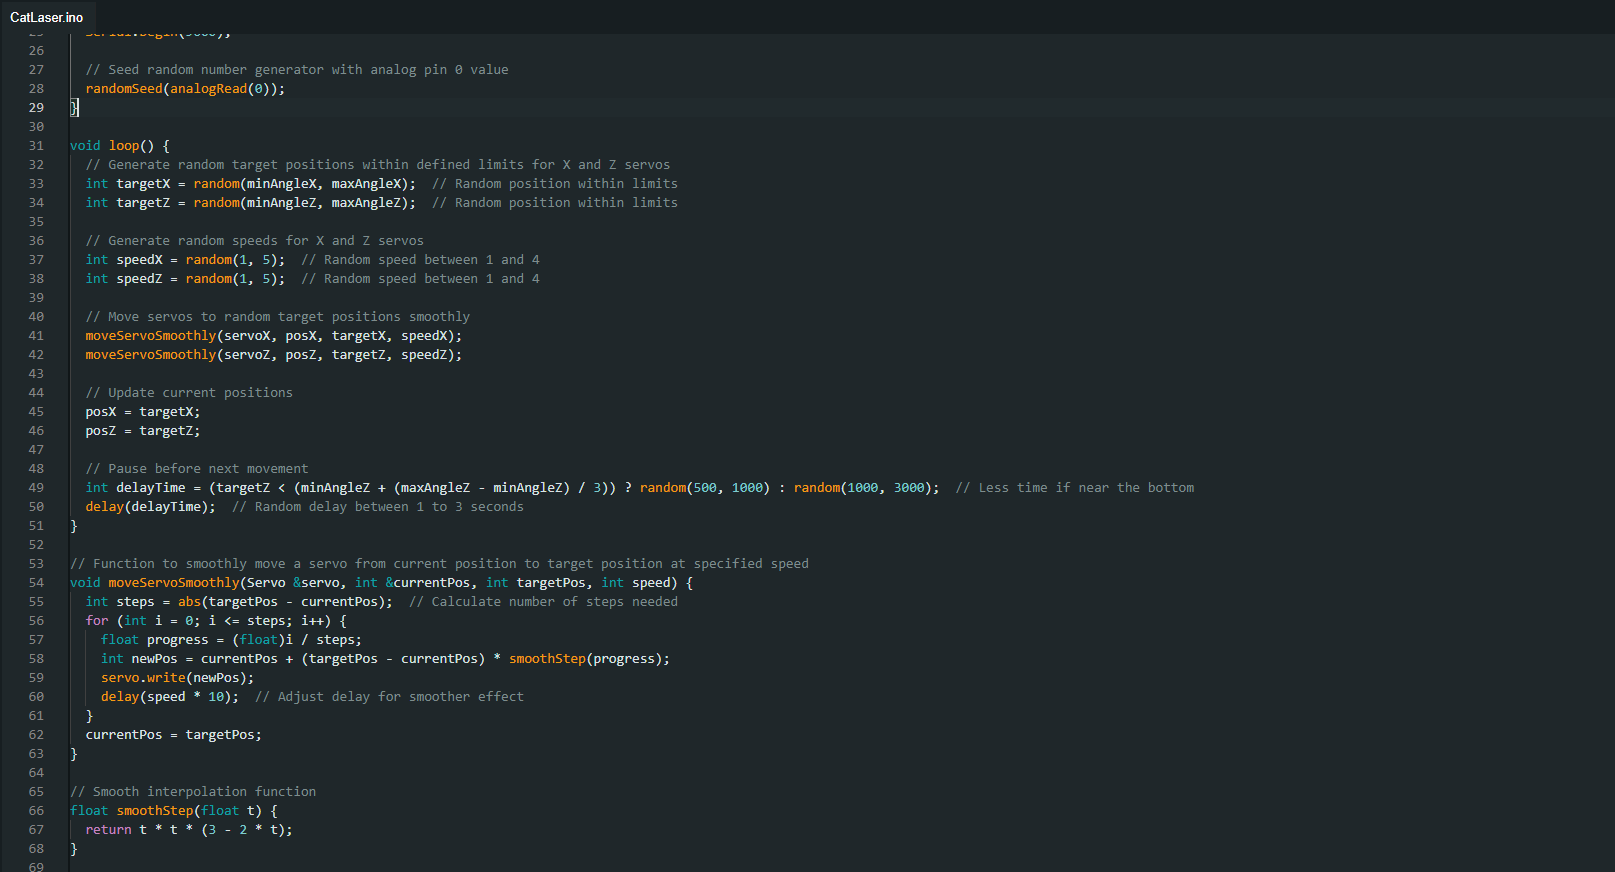Select the CatLaser.ino tab
This screenshot has height=872, width=1615.
click(x=47, y=17)
